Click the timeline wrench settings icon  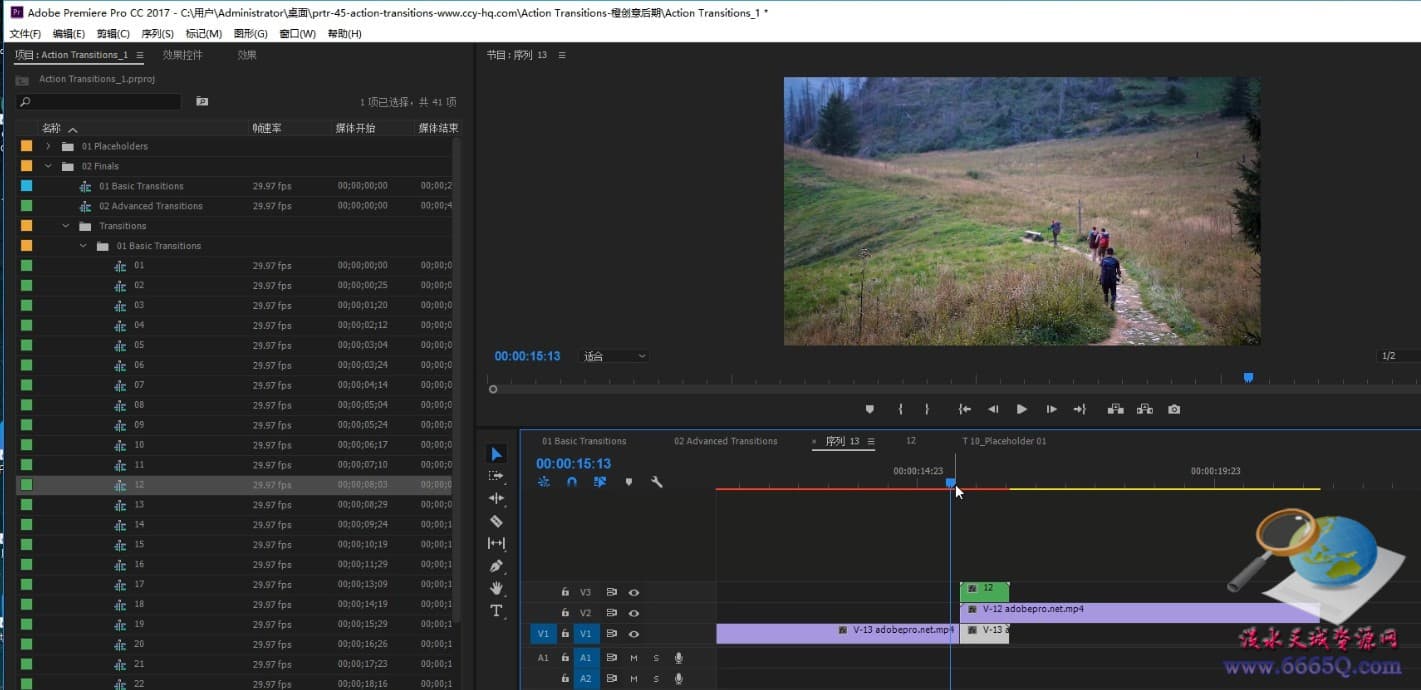tap(657, 482)
